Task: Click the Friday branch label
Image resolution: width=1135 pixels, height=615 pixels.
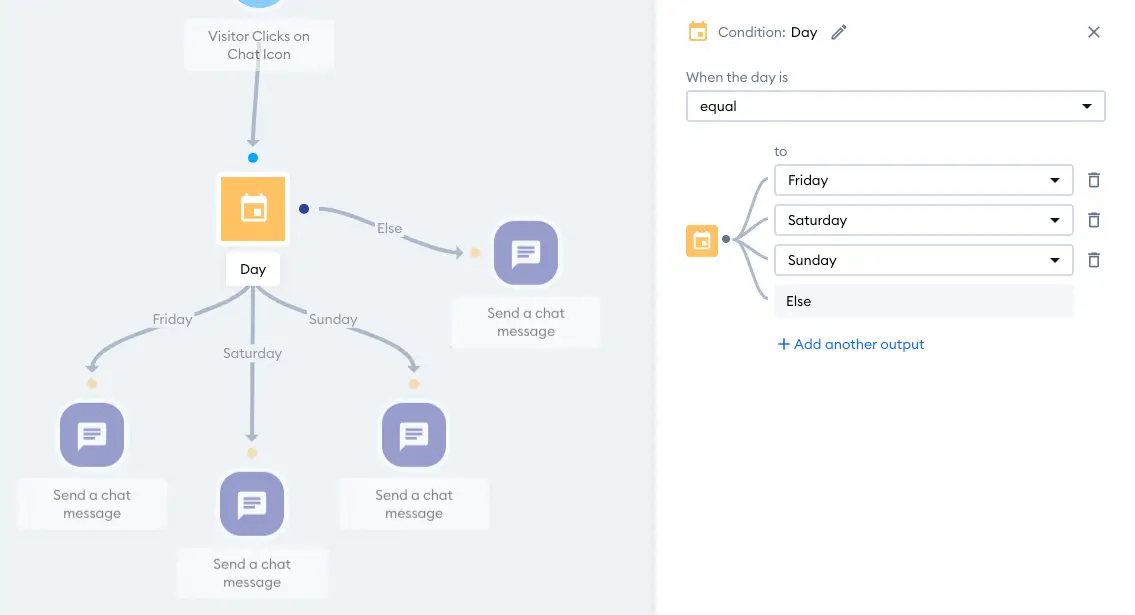Action: pos(172,319)
